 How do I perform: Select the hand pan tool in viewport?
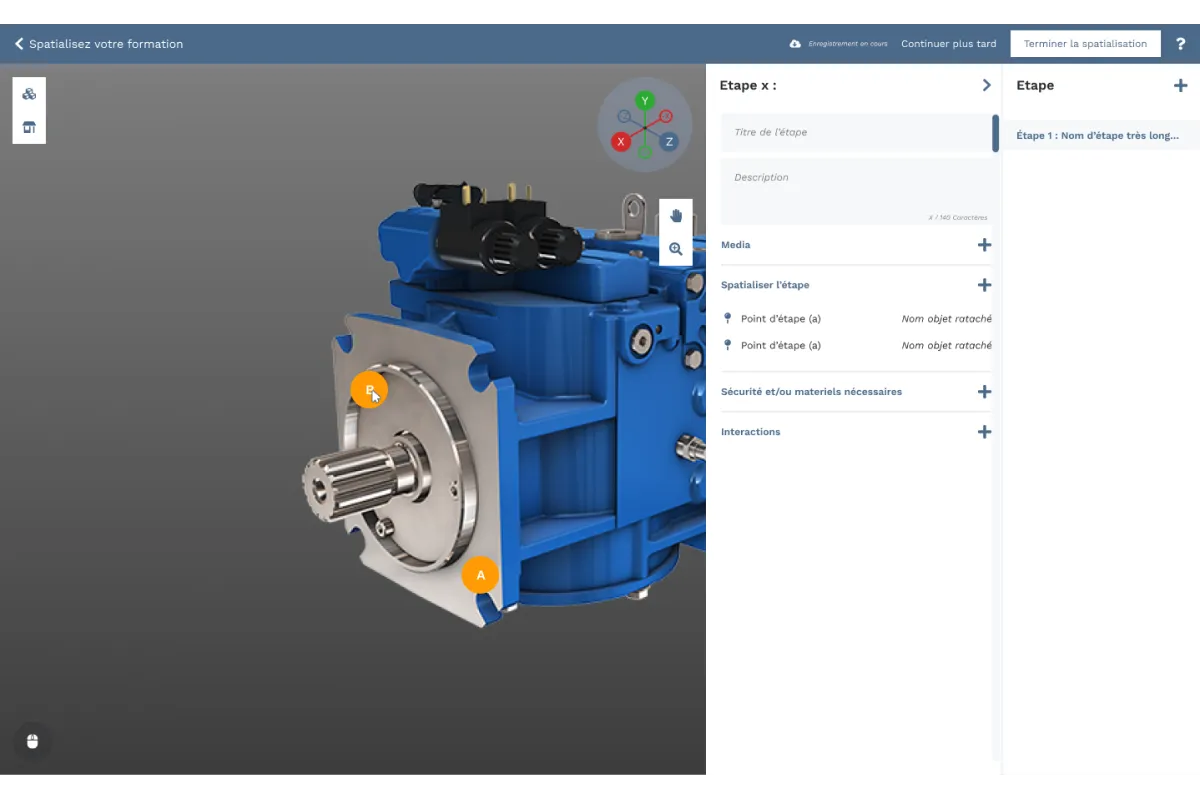(x=675, y=215)
